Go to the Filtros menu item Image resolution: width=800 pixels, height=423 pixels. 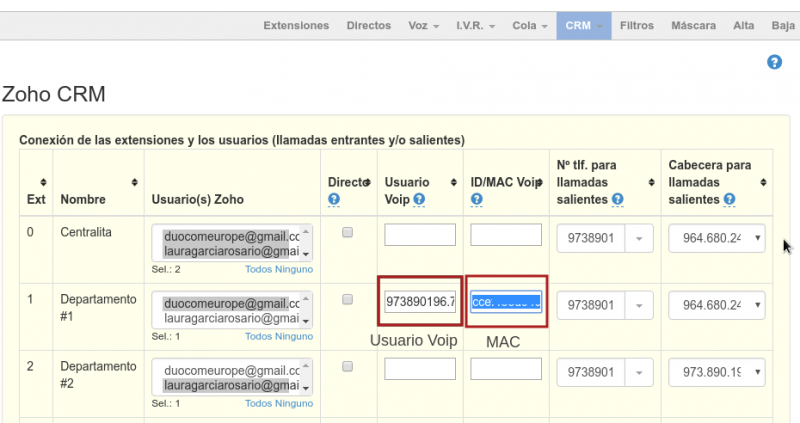[x=637, y=25]
